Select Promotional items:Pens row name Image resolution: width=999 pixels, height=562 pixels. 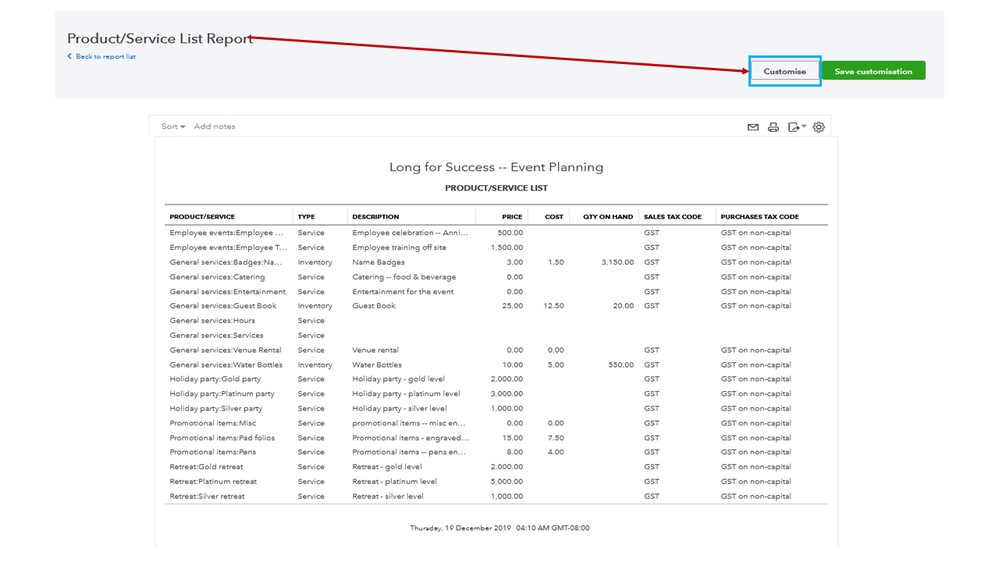(x=213, y=452)
